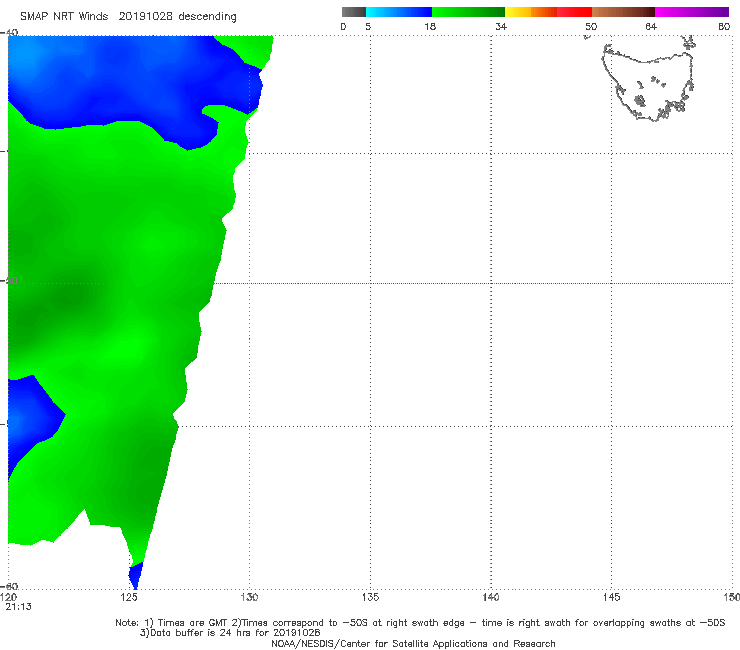Click the yellow-orange section of the color bar
Image resolution: width=740 pixels, height=650 pixels.
coord(530,12)
